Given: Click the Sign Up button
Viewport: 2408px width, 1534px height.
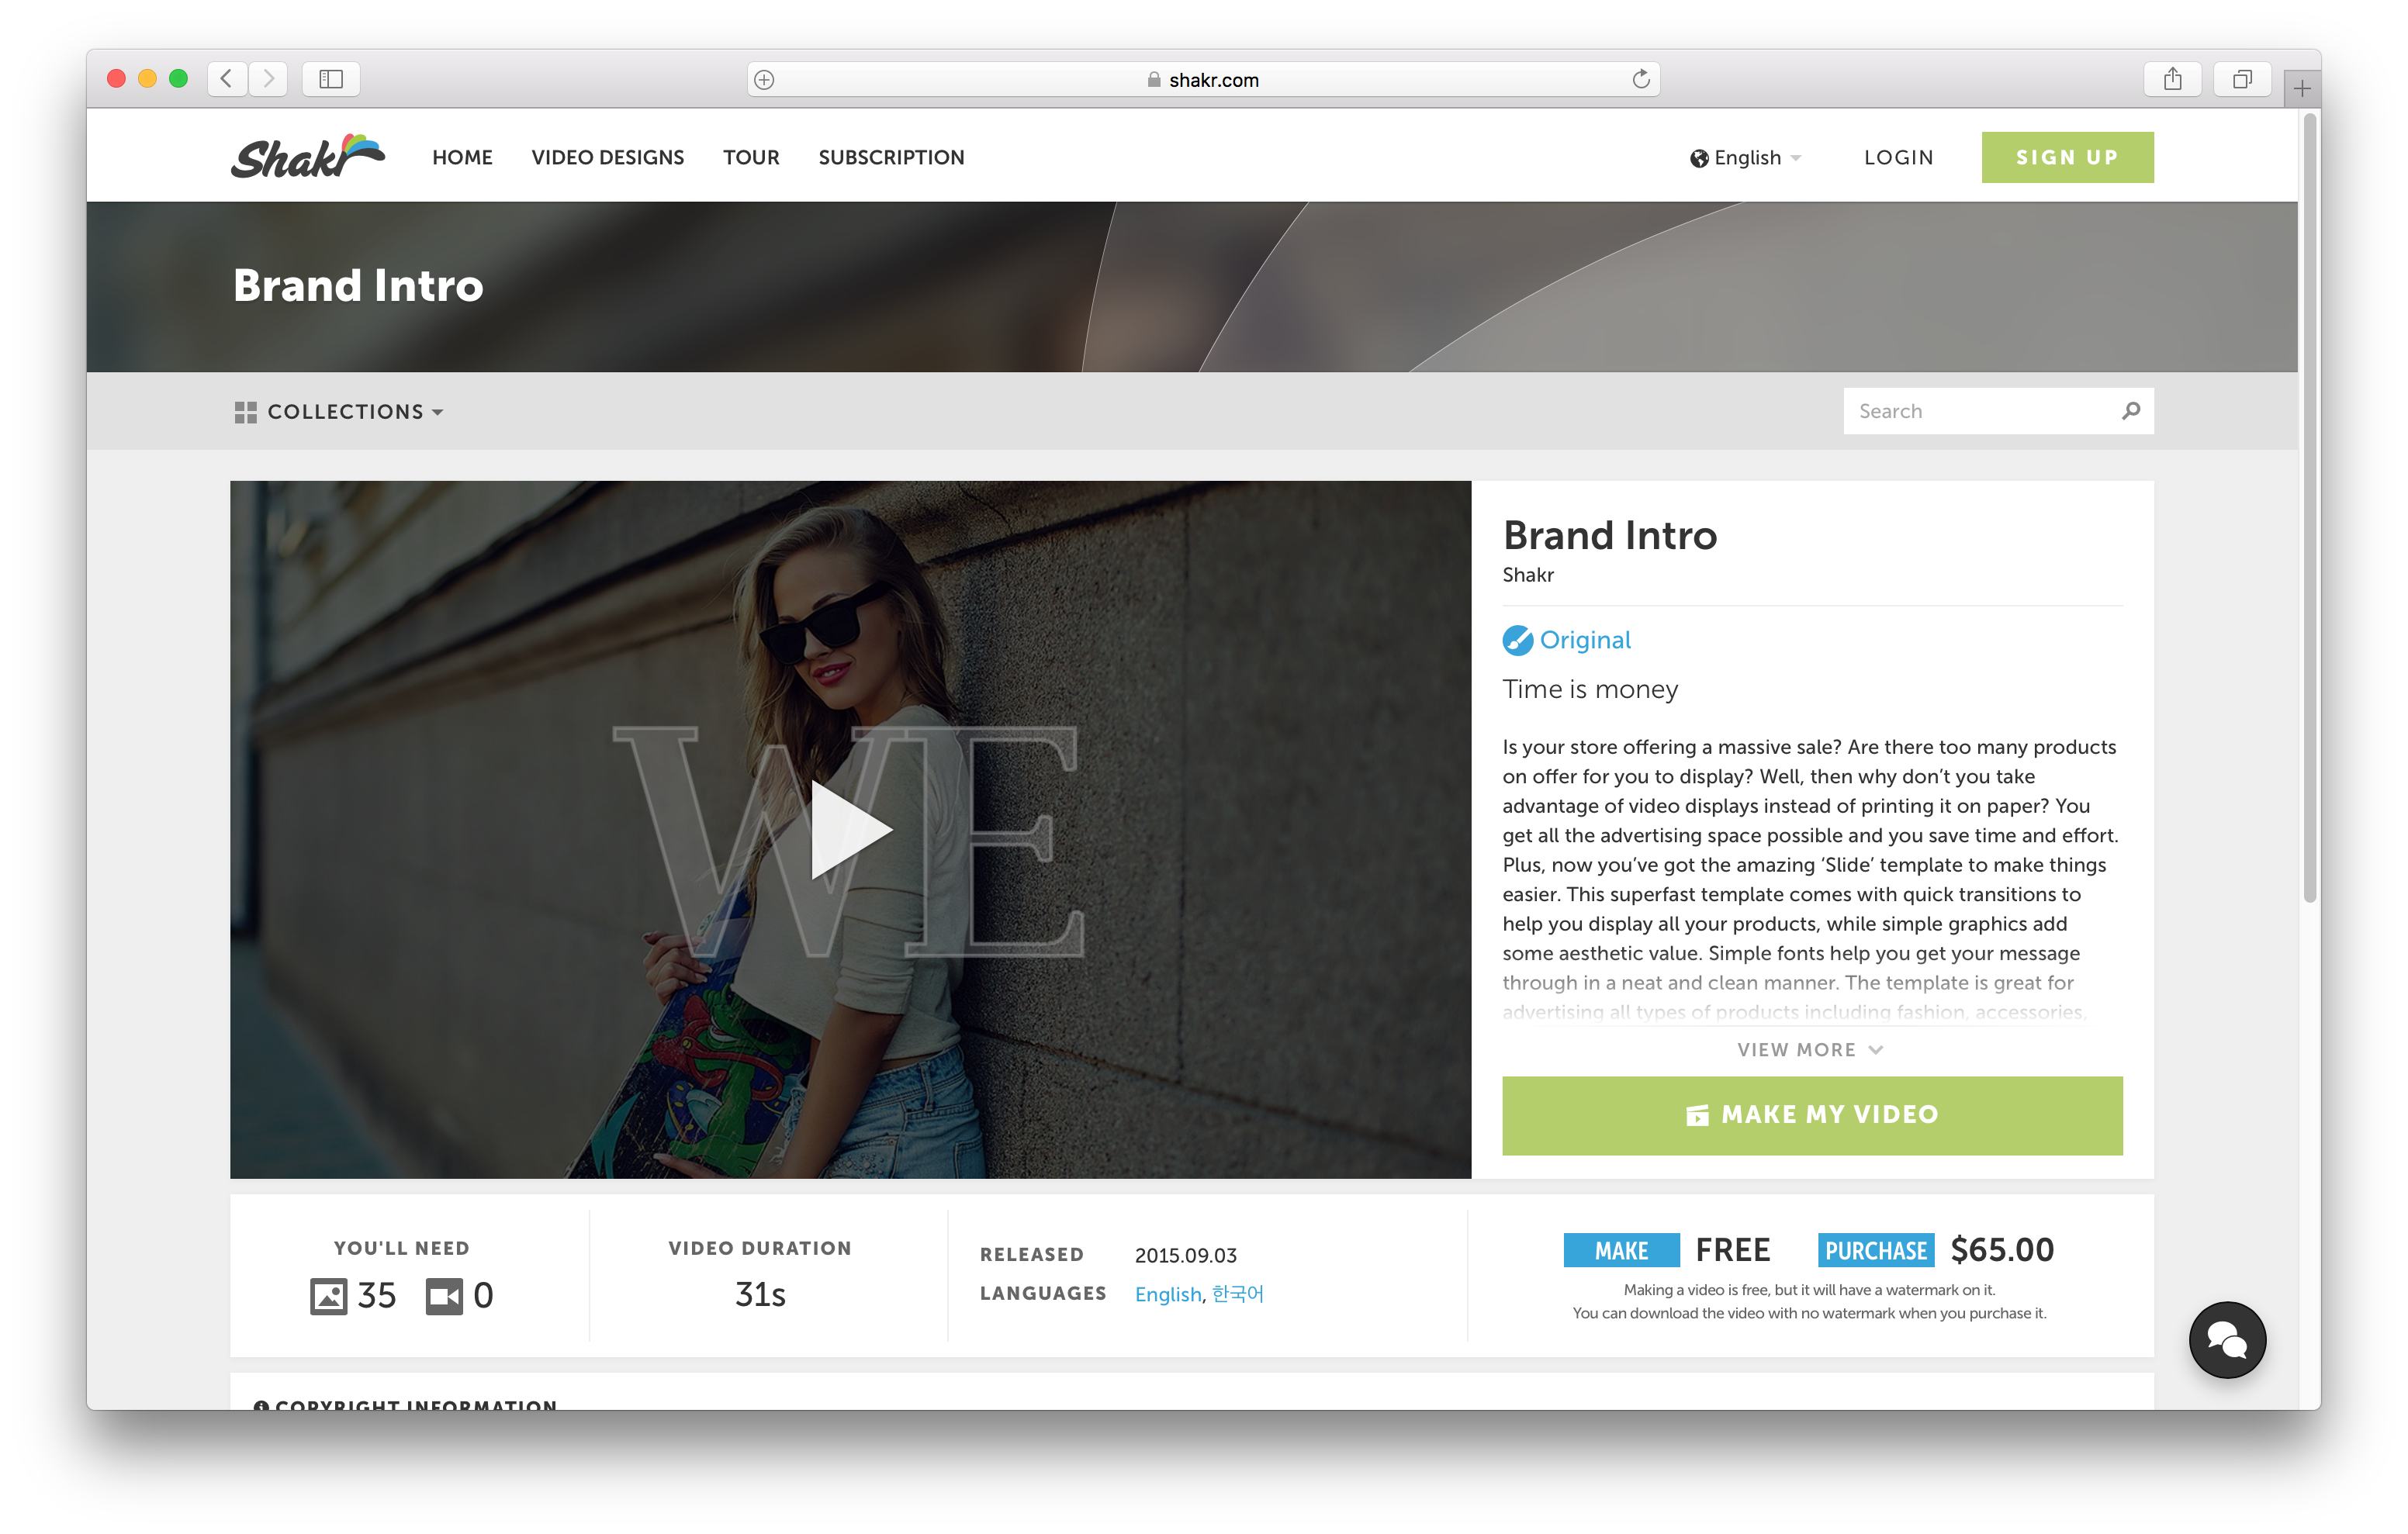Looking at the screenshot, I should [2067, 157].
